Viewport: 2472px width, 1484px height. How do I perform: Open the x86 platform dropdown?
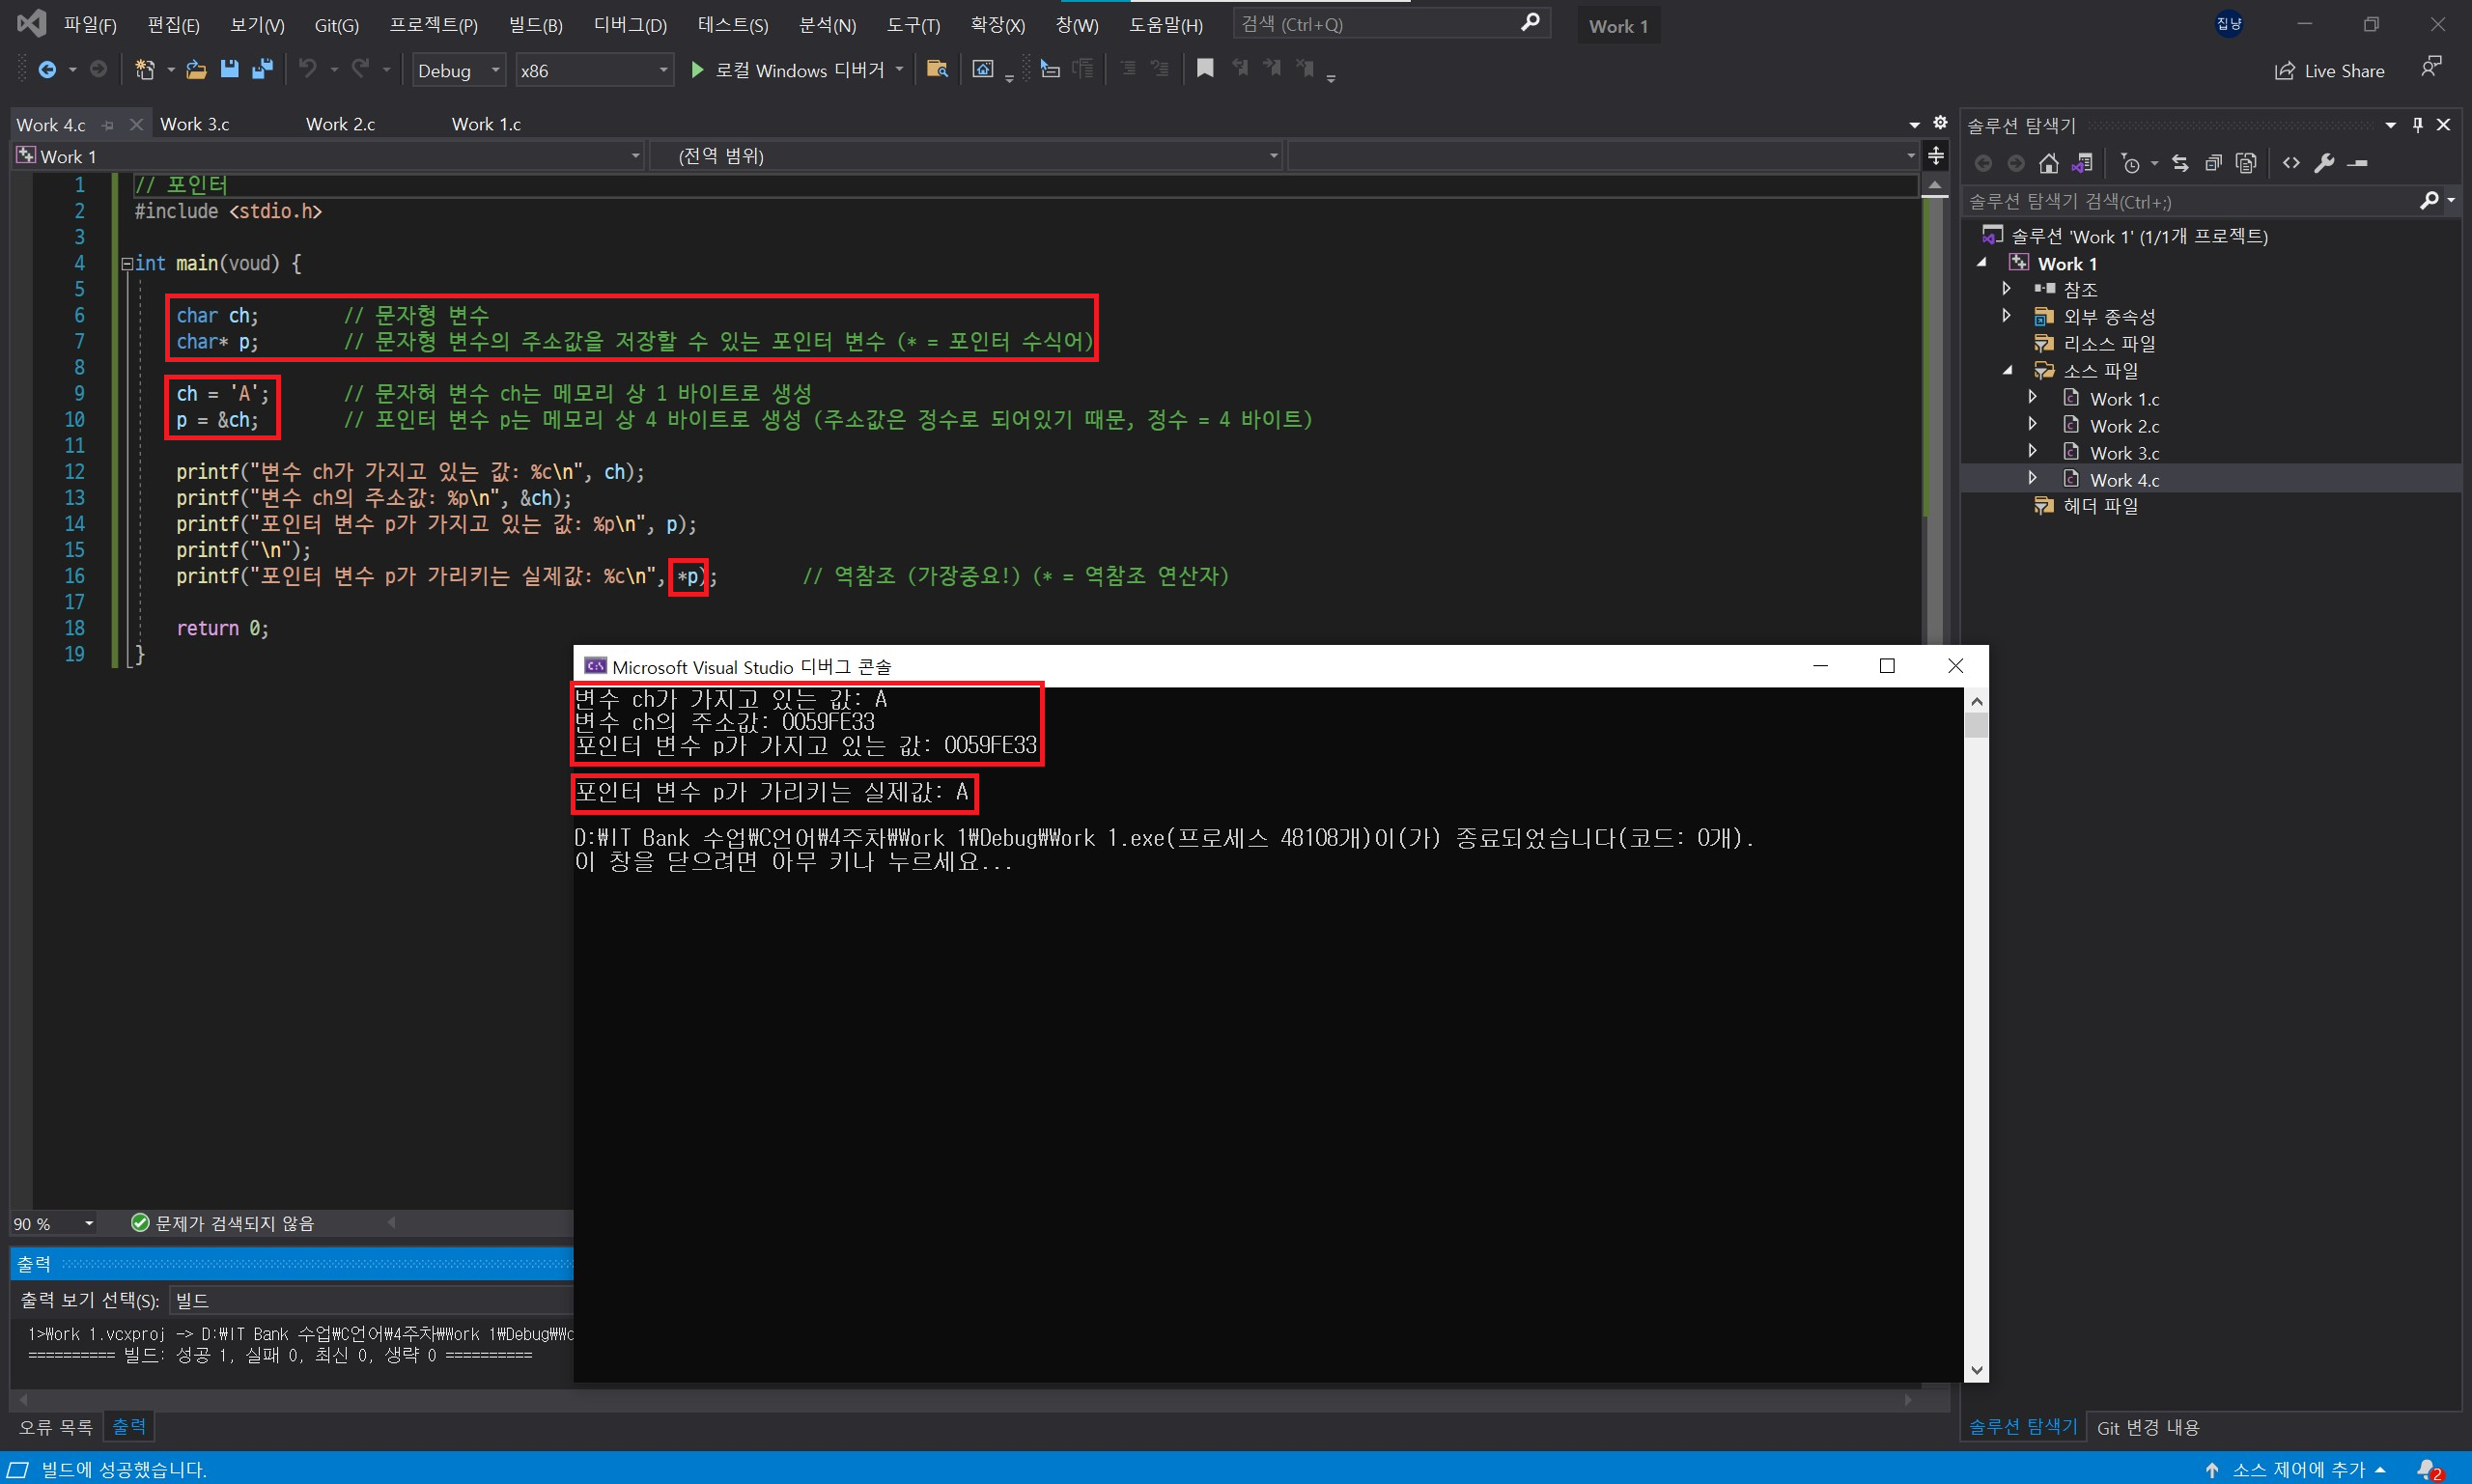click(594, 70)
